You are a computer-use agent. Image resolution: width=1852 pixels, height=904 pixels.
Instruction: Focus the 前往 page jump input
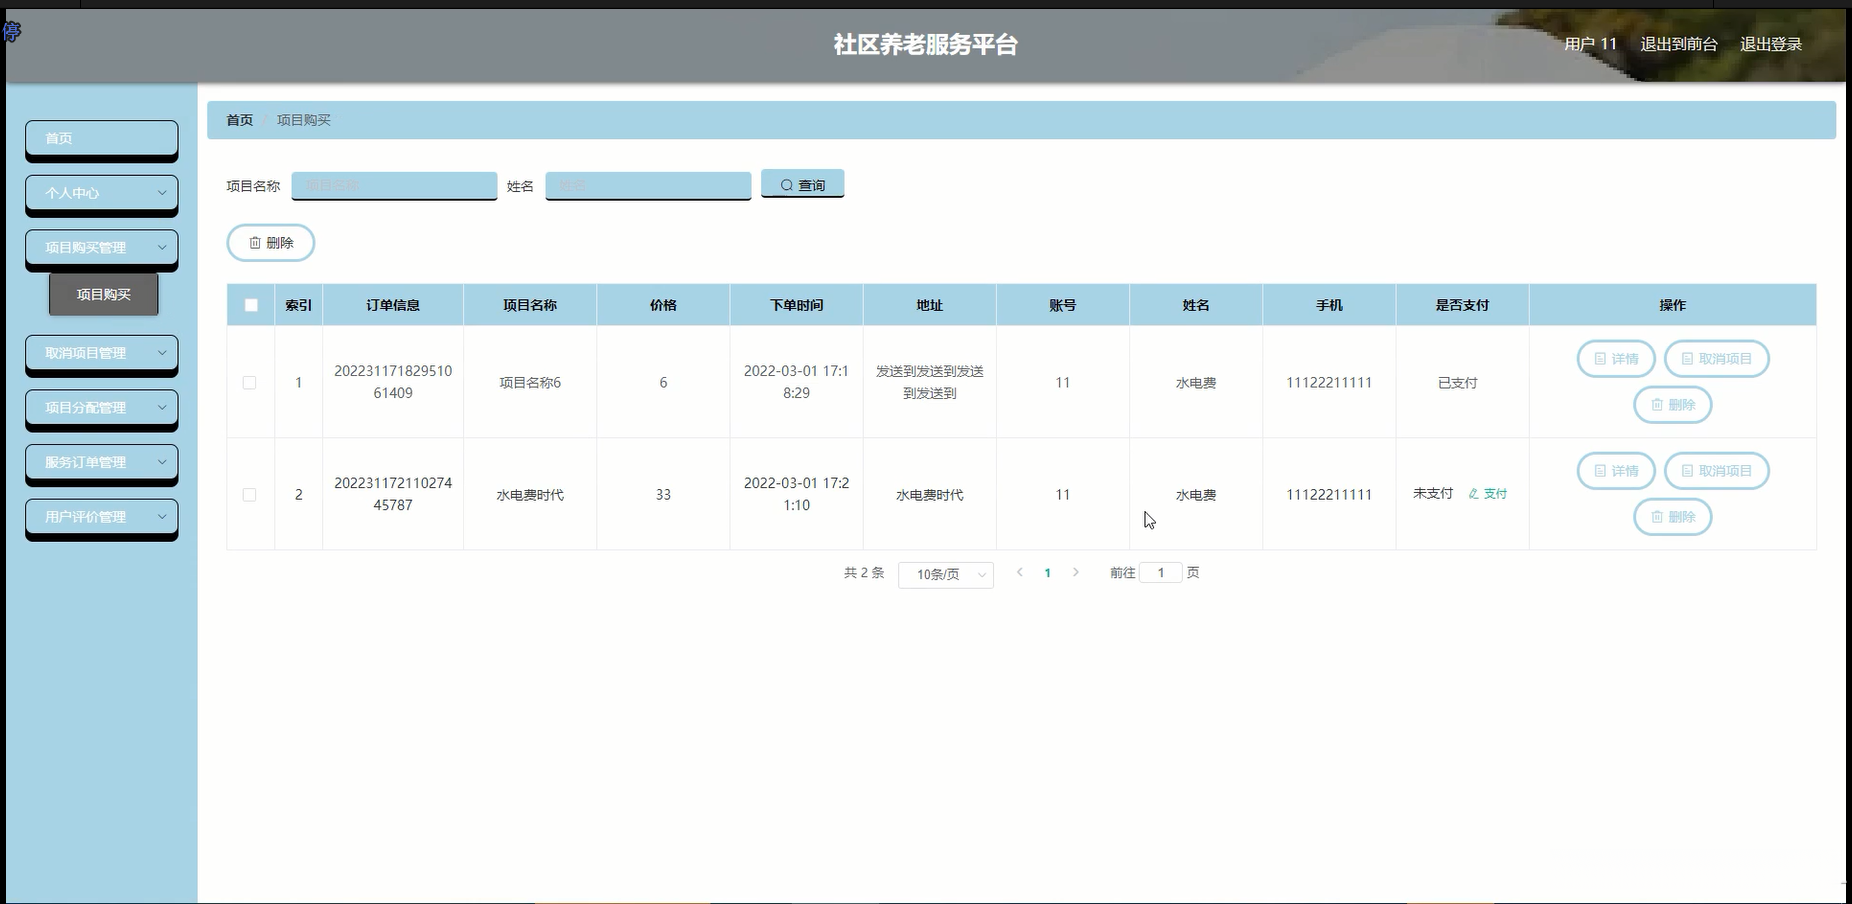tap(1161, 573)
